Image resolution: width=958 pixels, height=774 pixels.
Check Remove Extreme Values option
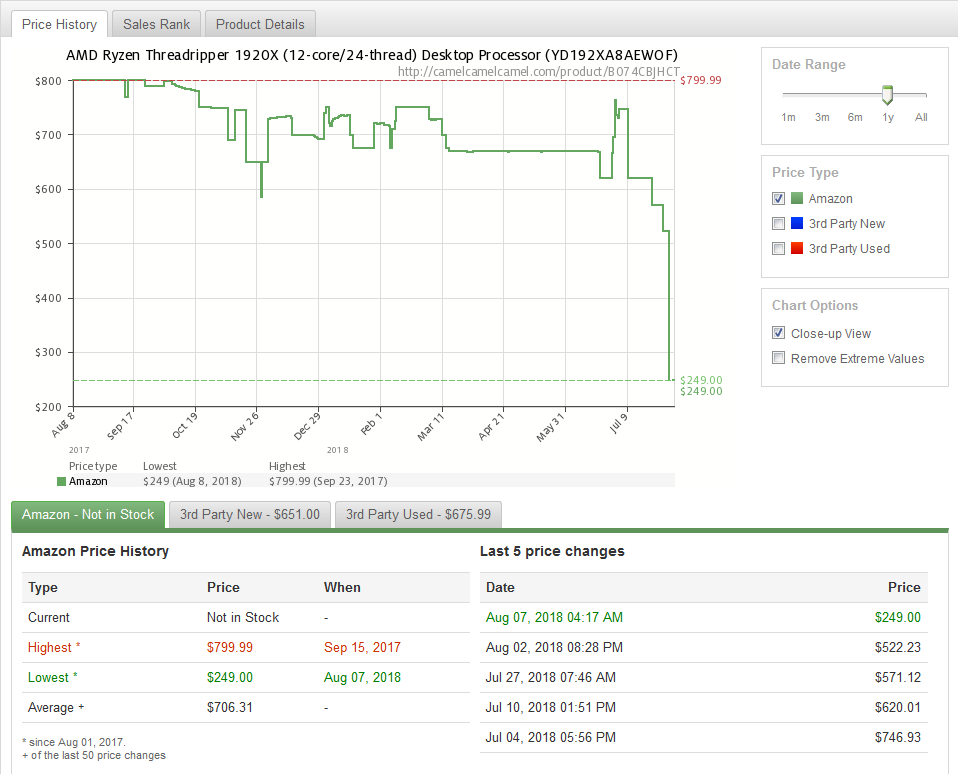778,358
